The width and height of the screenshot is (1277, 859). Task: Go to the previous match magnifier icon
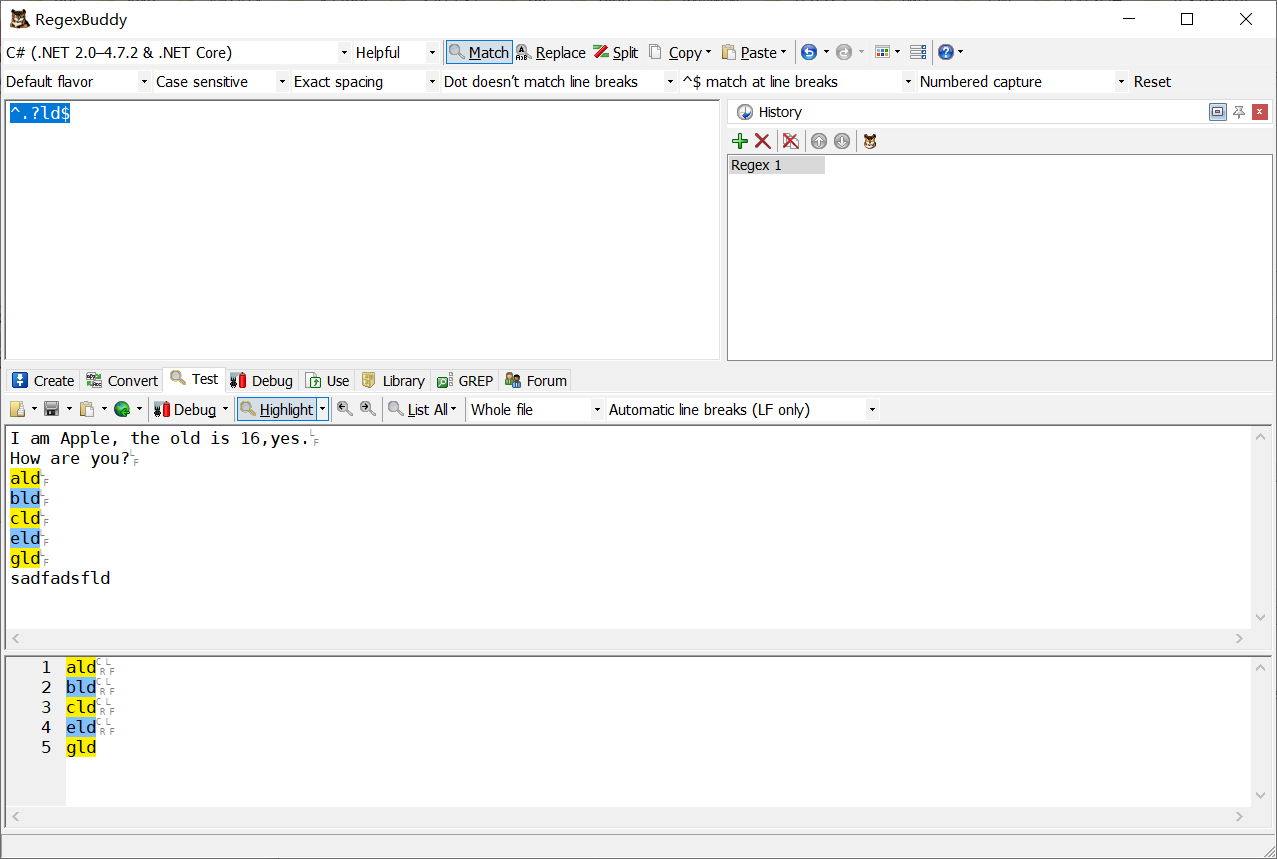345,409
